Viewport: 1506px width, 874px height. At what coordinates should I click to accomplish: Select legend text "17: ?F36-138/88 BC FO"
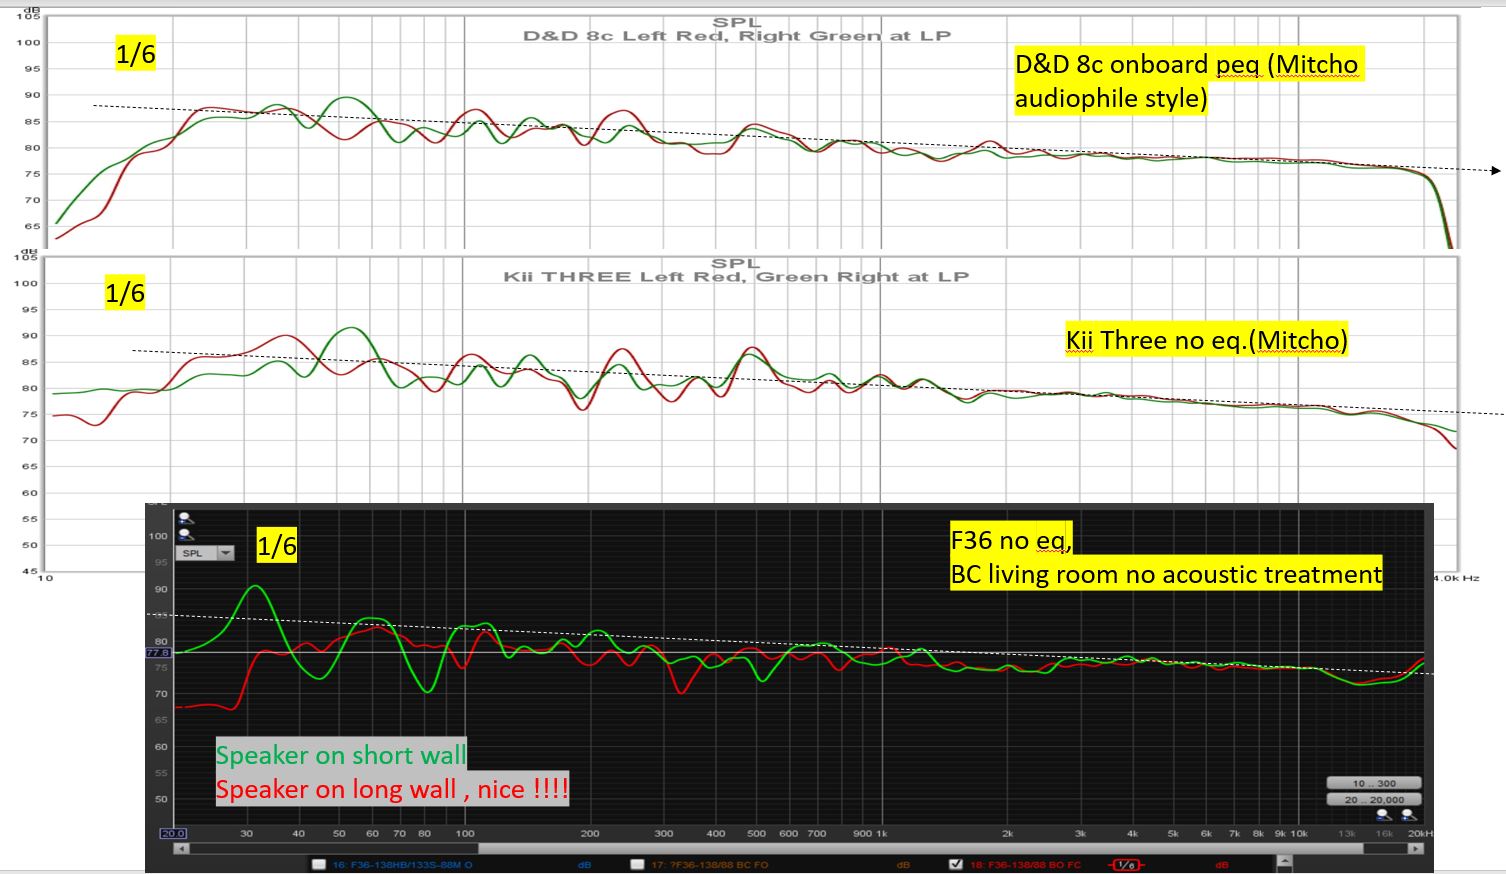coord(710,865)
